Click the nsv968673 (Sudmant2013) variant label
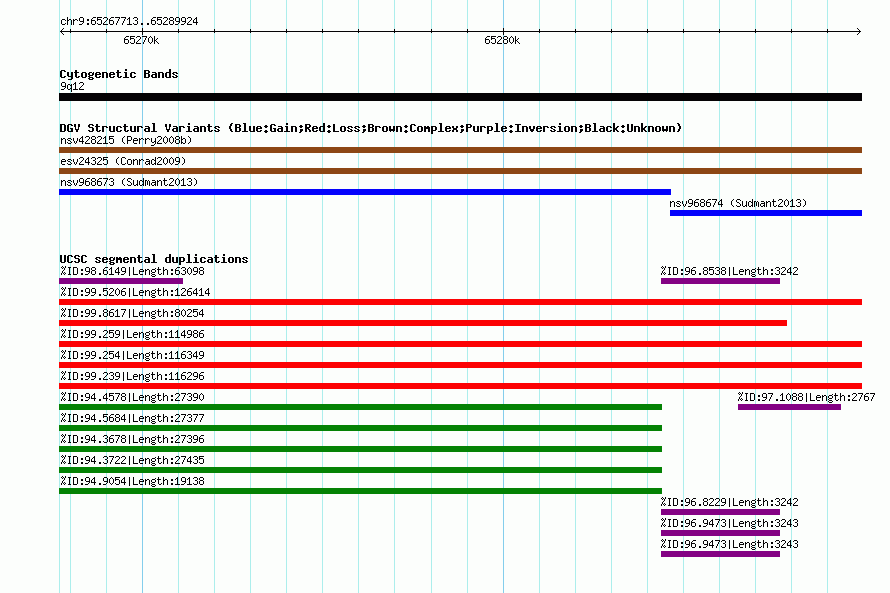890x593 pixels. [129, 182]
